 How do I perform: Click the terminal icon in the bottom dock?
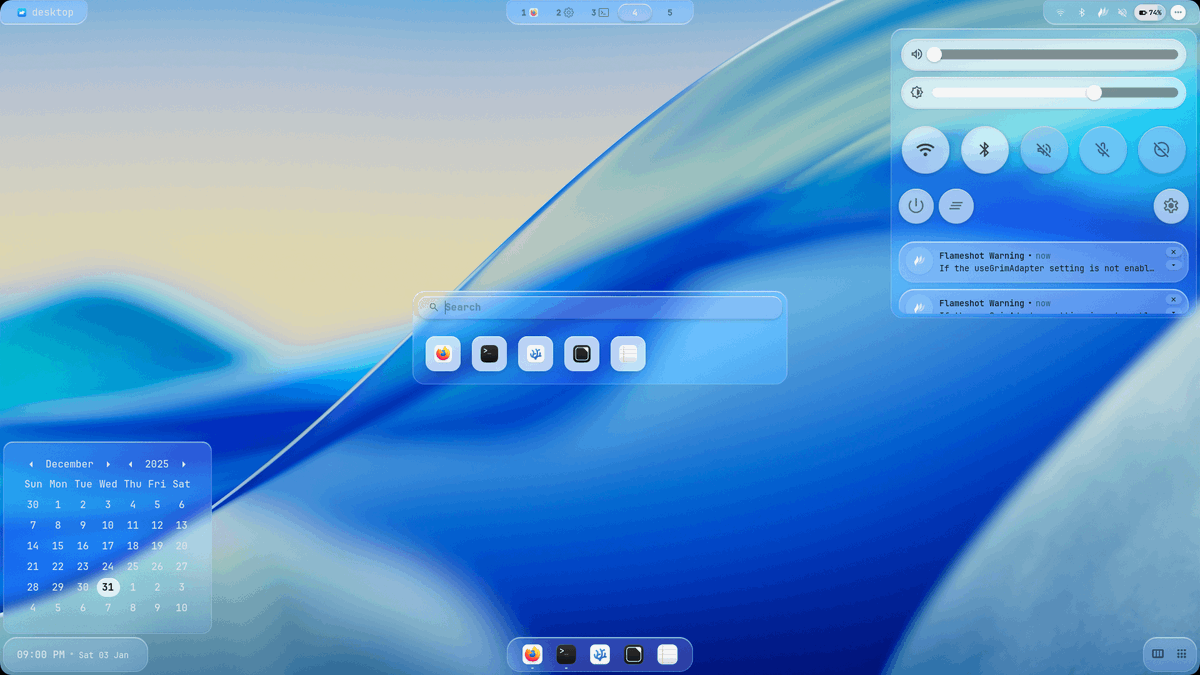coord(566,654)
